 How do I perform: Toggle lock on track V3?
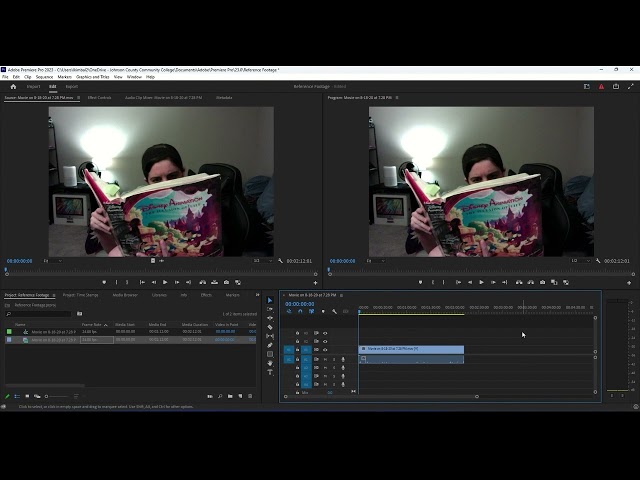(x=297, y=333)
